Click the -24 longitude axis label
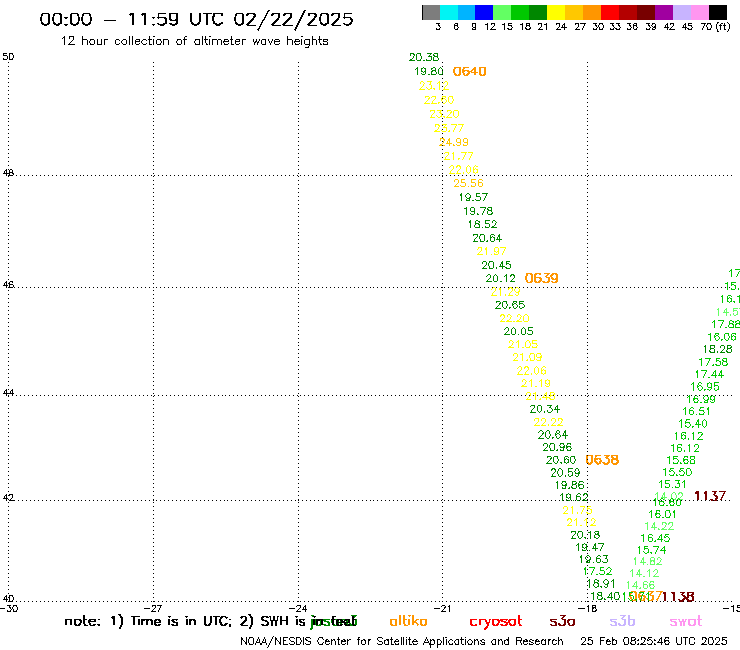 point(298,609)
